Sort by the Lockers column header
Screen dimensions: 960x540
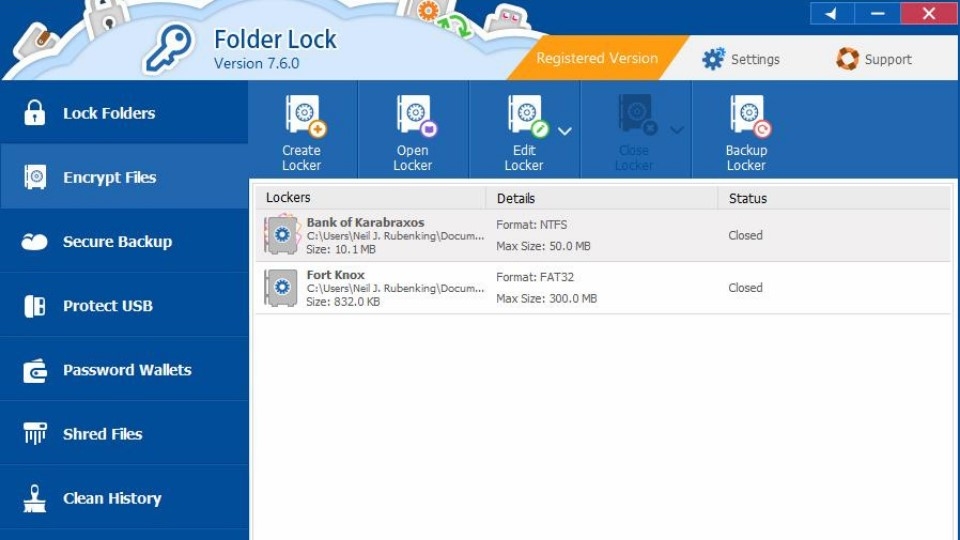click(x=371, y=198)
